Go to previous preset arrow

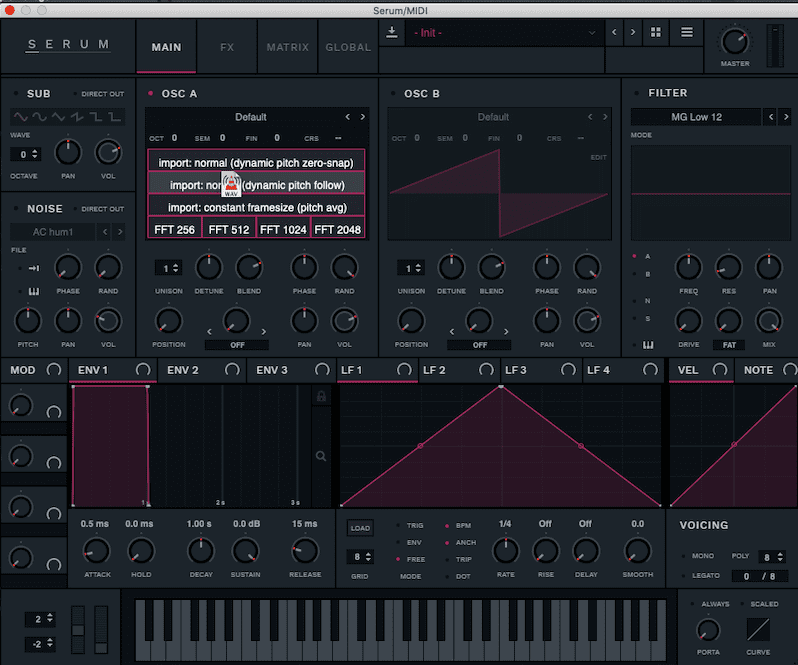pos(614,32)
